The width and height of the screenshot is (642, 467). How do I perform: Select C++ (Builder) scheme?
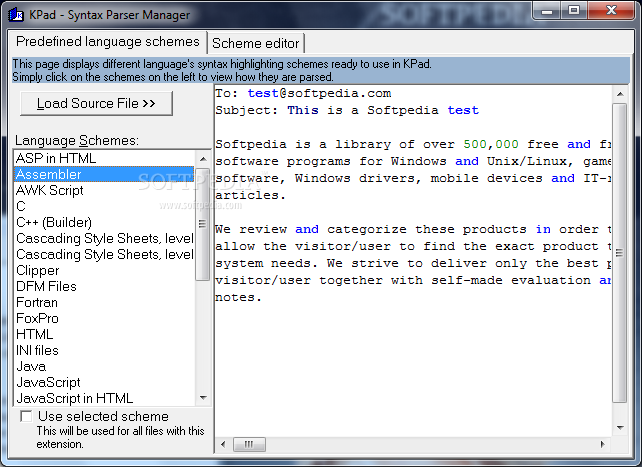click(104, 222)
